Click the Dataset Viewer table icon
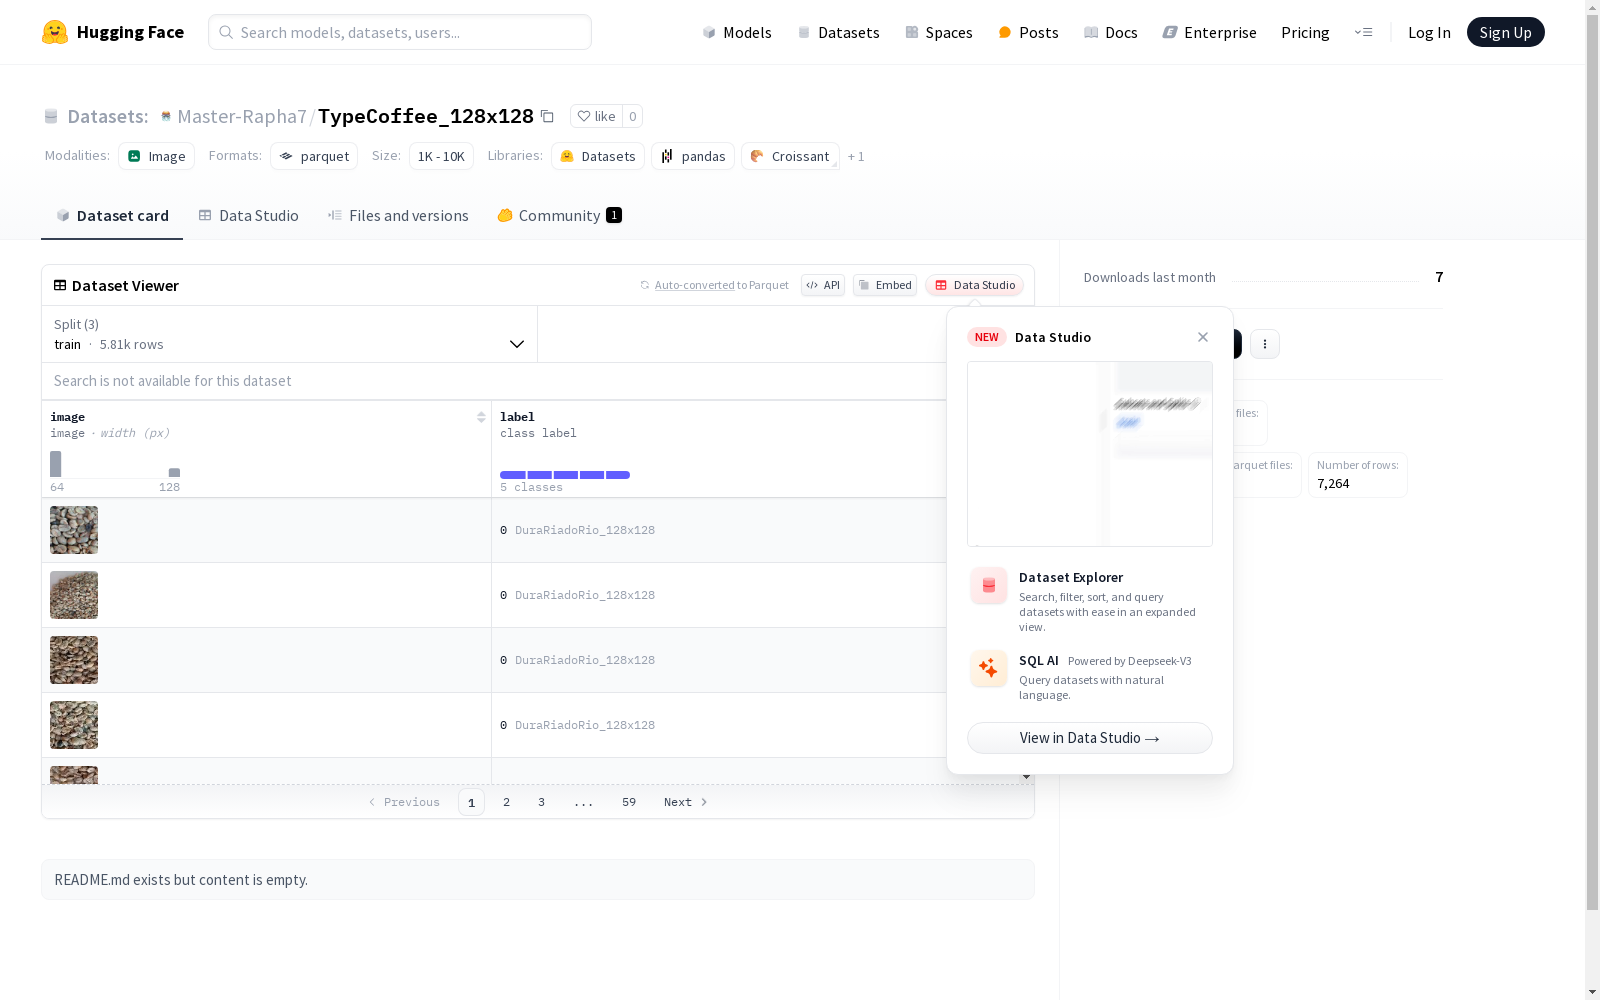The image size is (1600, 1000). pyautogui.click(x=60, y=285)
